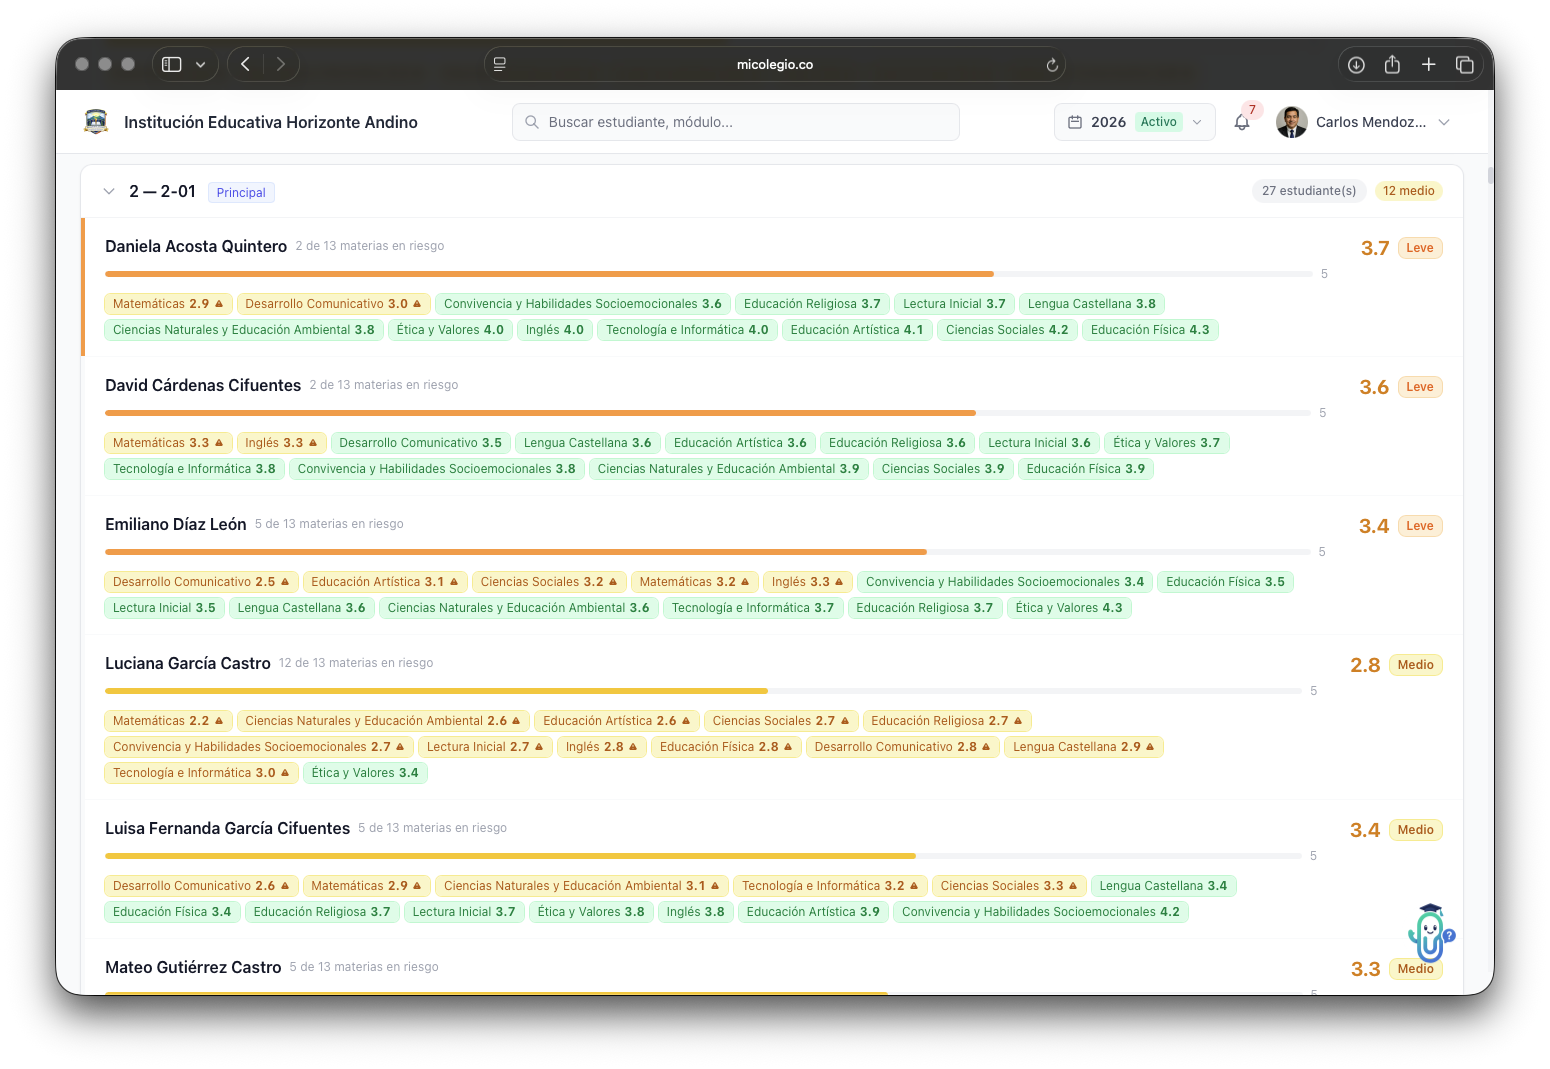Select the Inglés 3.3 warning chip for David Cárdenas

(282, 443)
